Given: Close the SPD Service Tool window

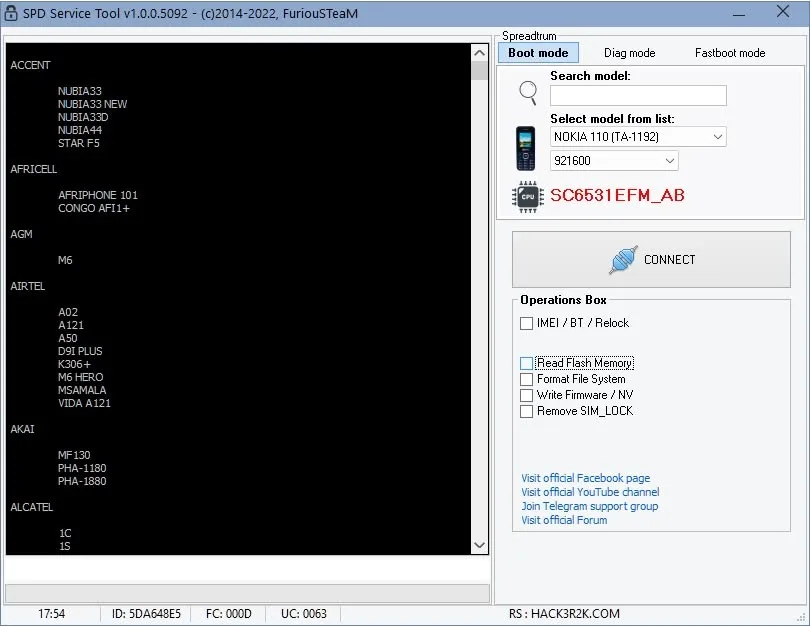Looking at the screenshot, I should 783,12.
